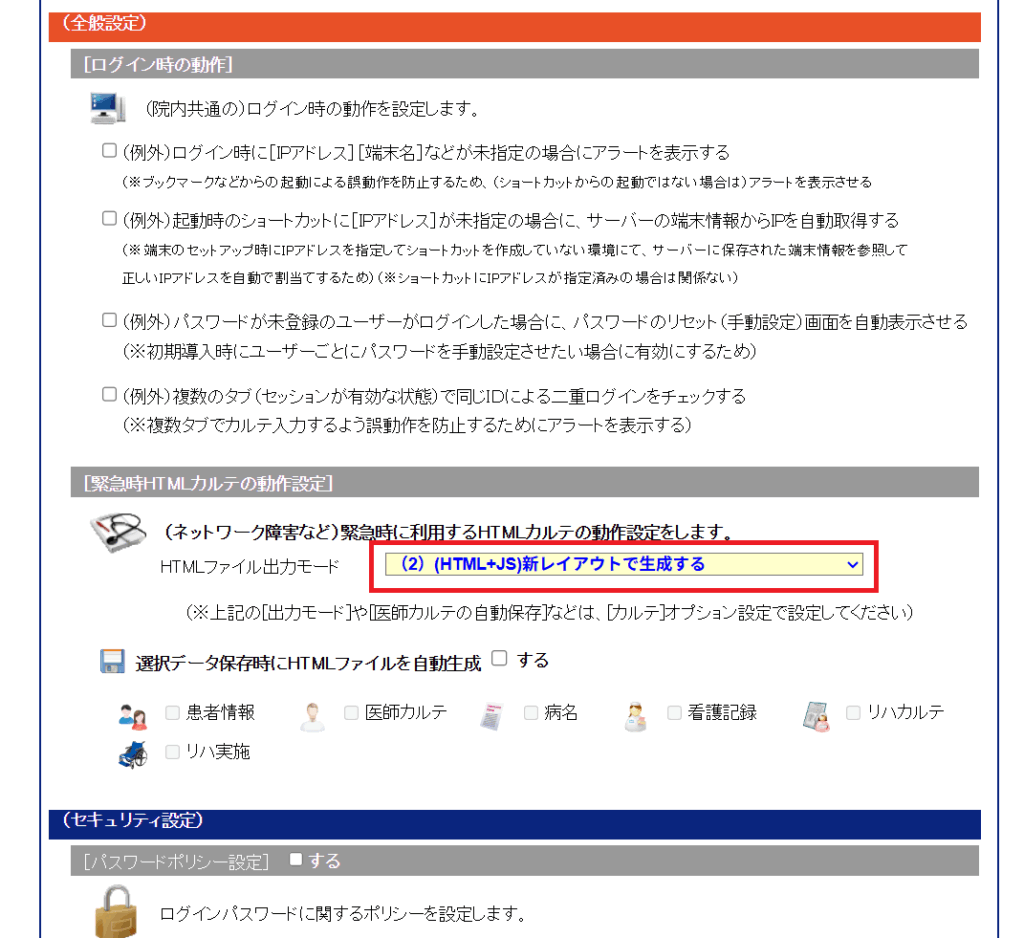The width and height of the screenshot is (1024, 938).
Task: Click the computer monitor icon under ログイン時の動作
Action: [x=106, y=107]
